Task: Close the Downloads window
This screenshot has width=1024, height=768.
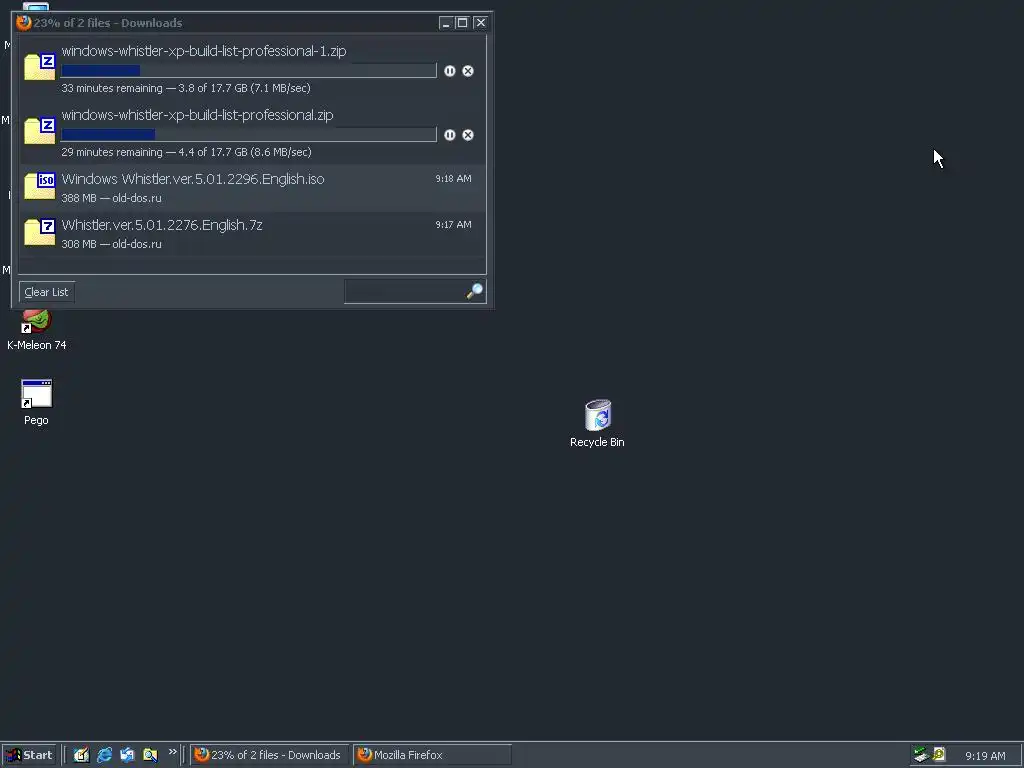Action: pos(481,23)
